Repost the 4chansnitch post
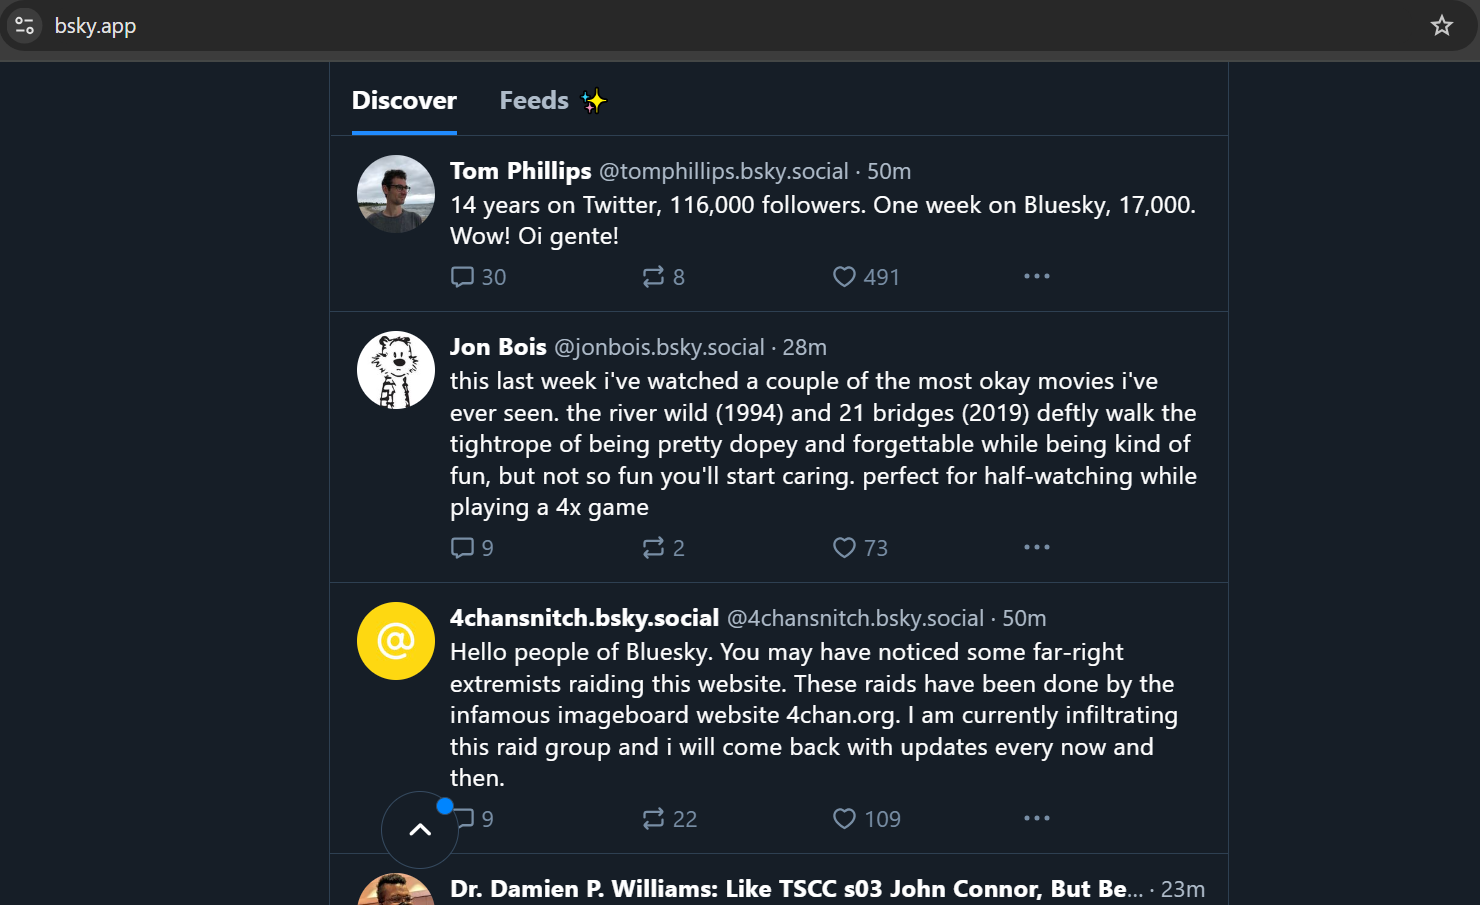Viewport: 1480px width, 905px height. (x=653, y=819)
